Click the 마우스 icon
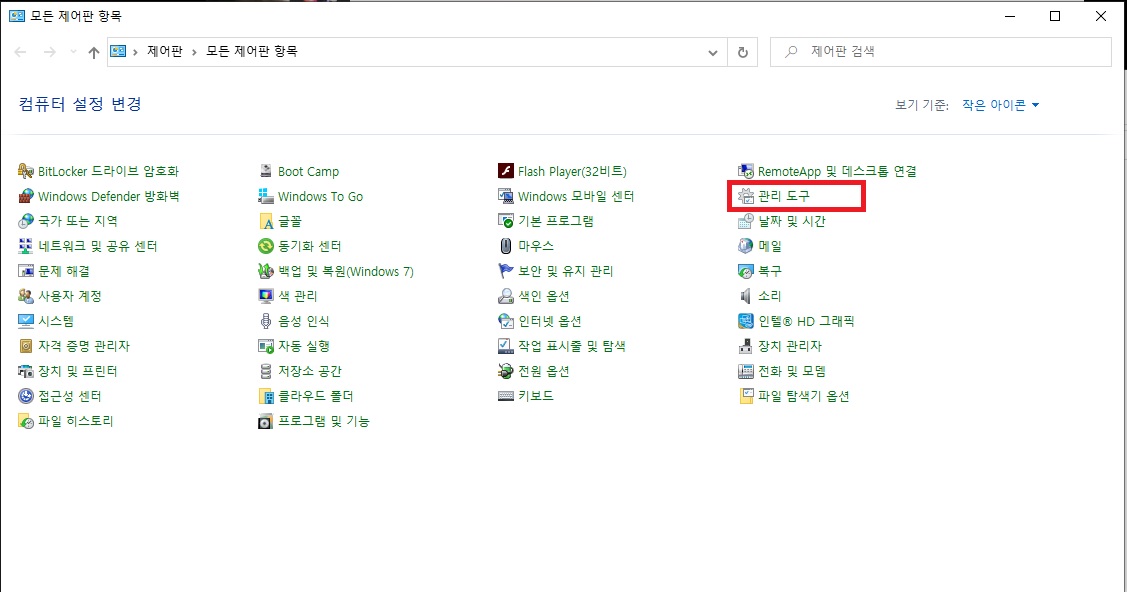The height and width of the screenshot is (592, 1127). [x=506, y=246]
